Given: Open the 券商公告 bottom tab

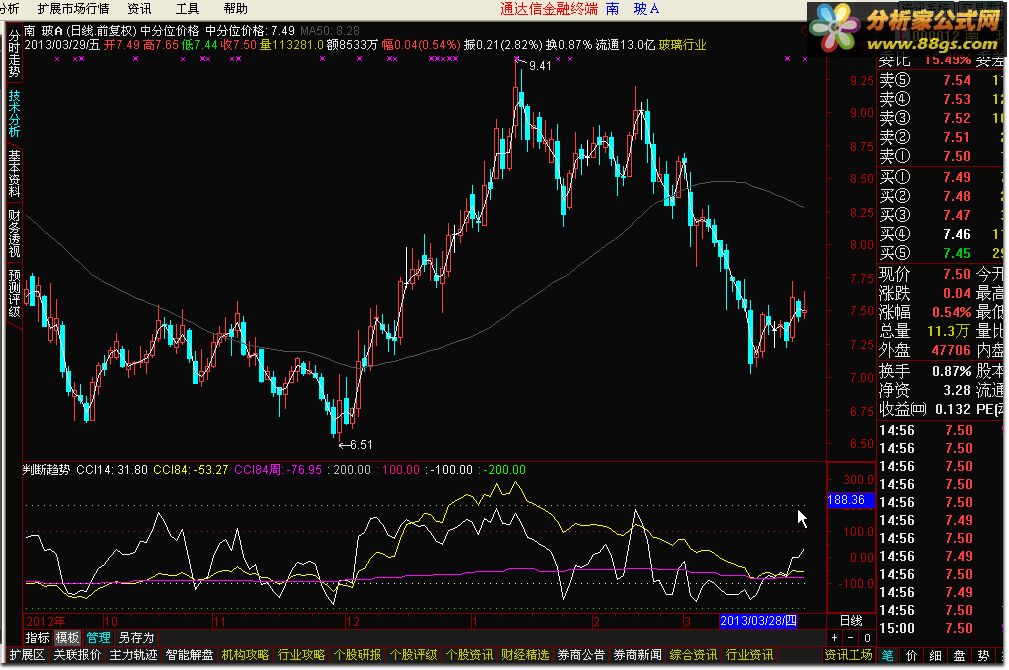Looking at the screenshot, I should (581, 655).
